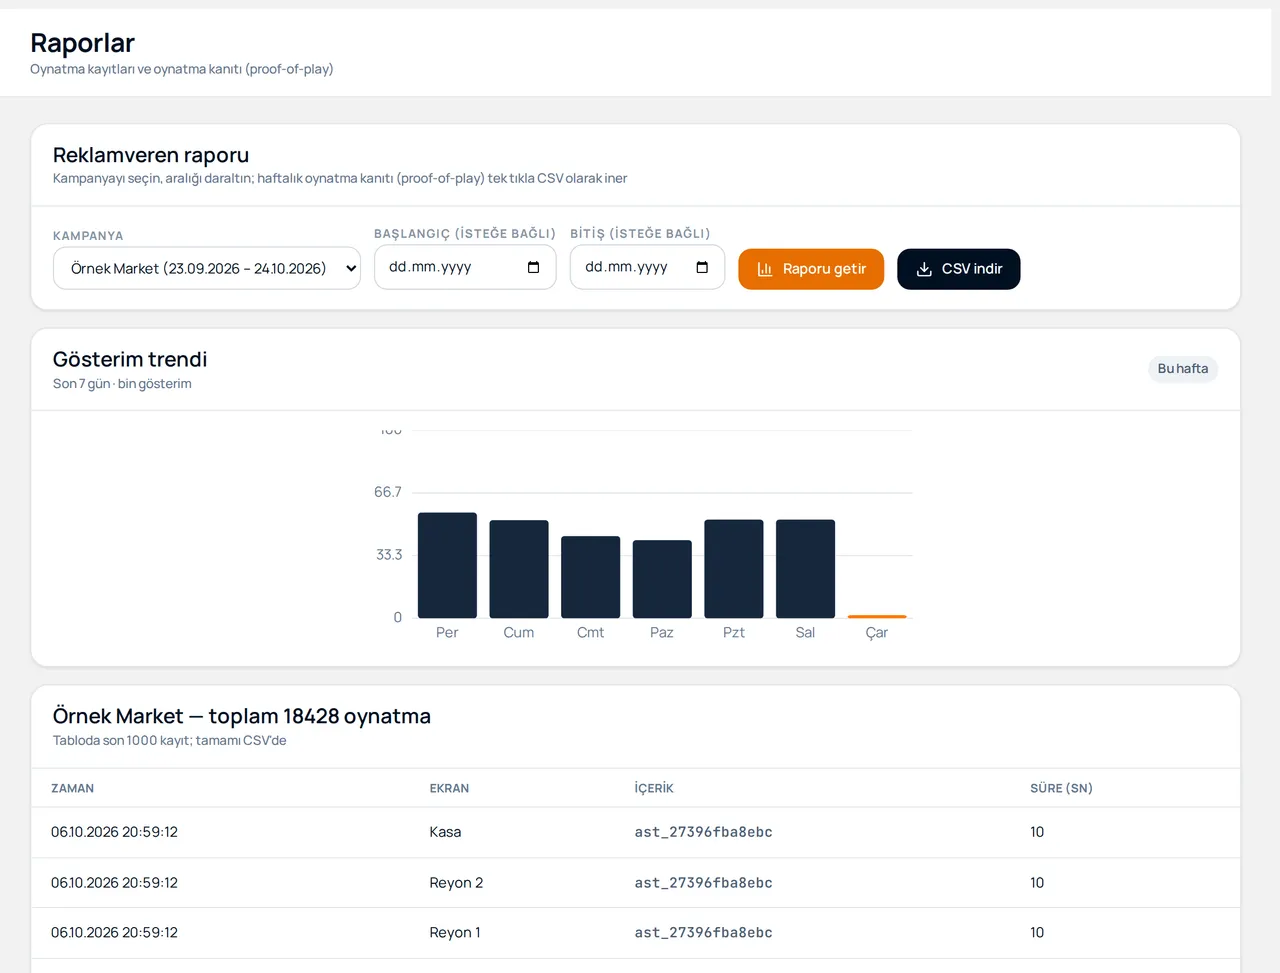
Task: Click the Pzt bar in the chart
Action: 734,569
